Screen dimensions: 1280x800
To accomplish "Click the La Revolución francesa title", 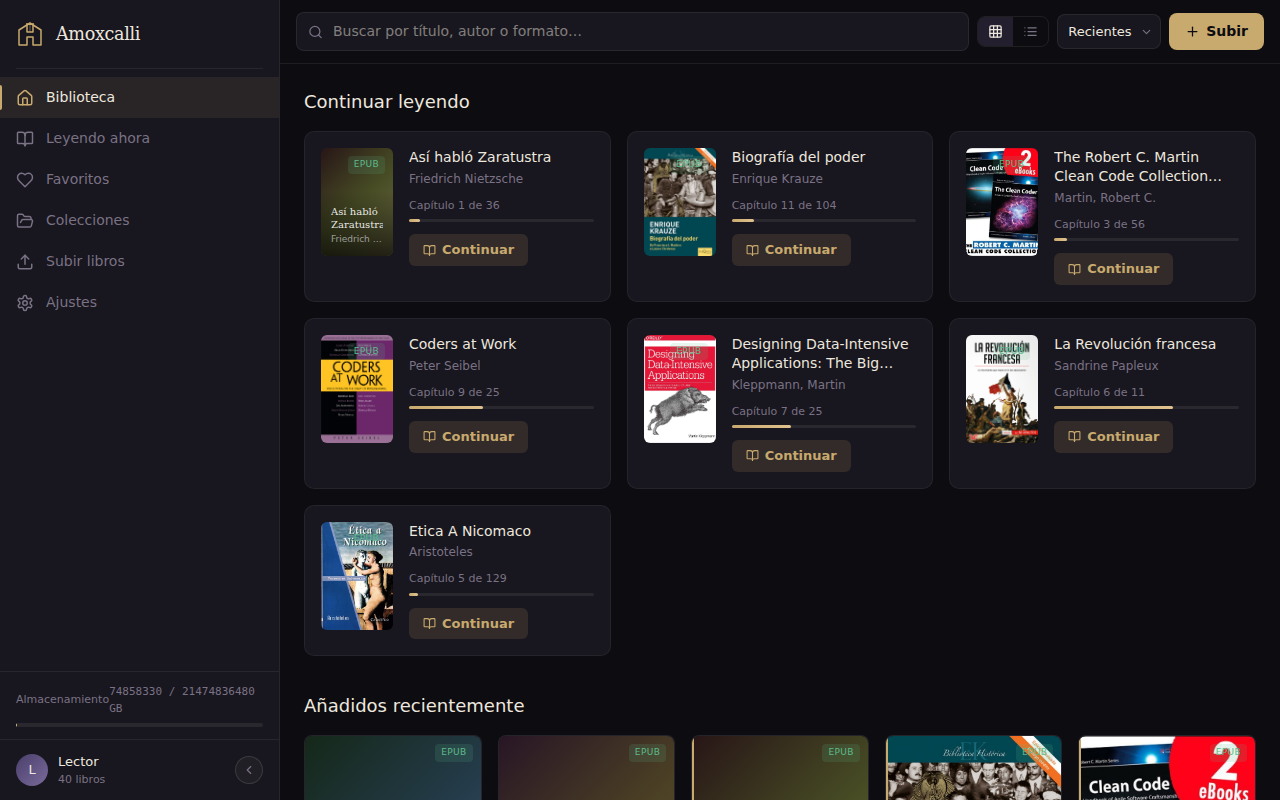I will click(x=1135, y=344).
